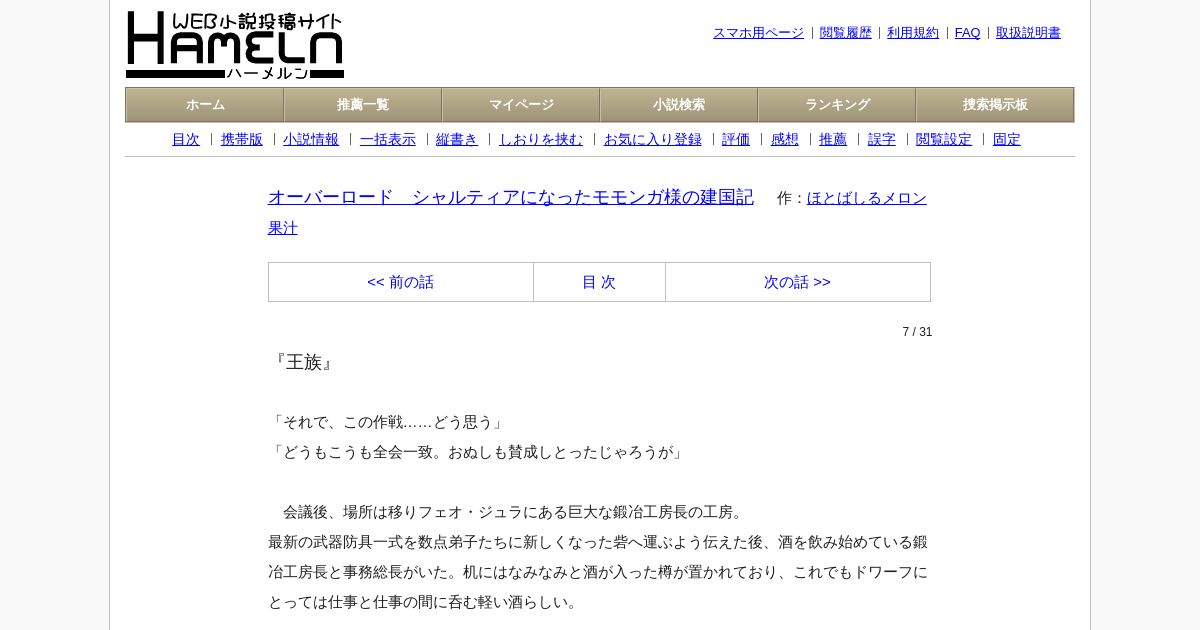The image size is (1200, 630).
Task: Open the マイページ tab
Action: click(x=521, y=105)
